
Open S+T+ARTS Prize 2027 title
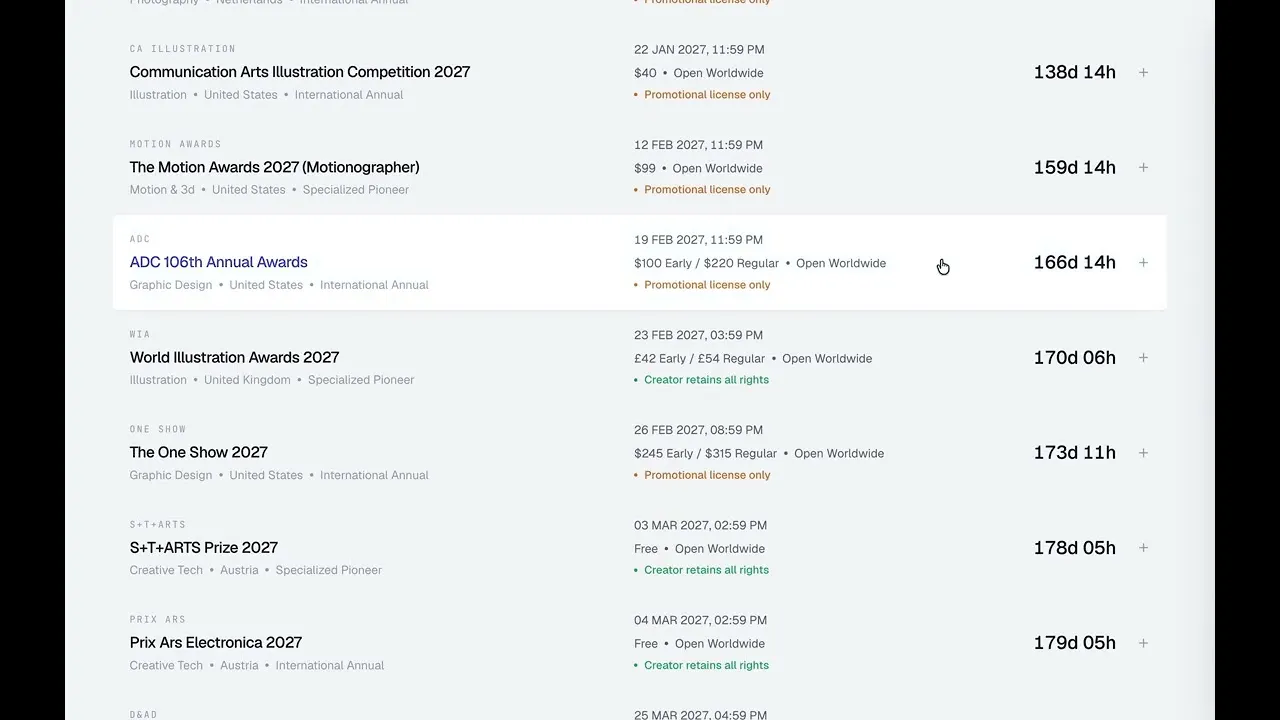204,547
